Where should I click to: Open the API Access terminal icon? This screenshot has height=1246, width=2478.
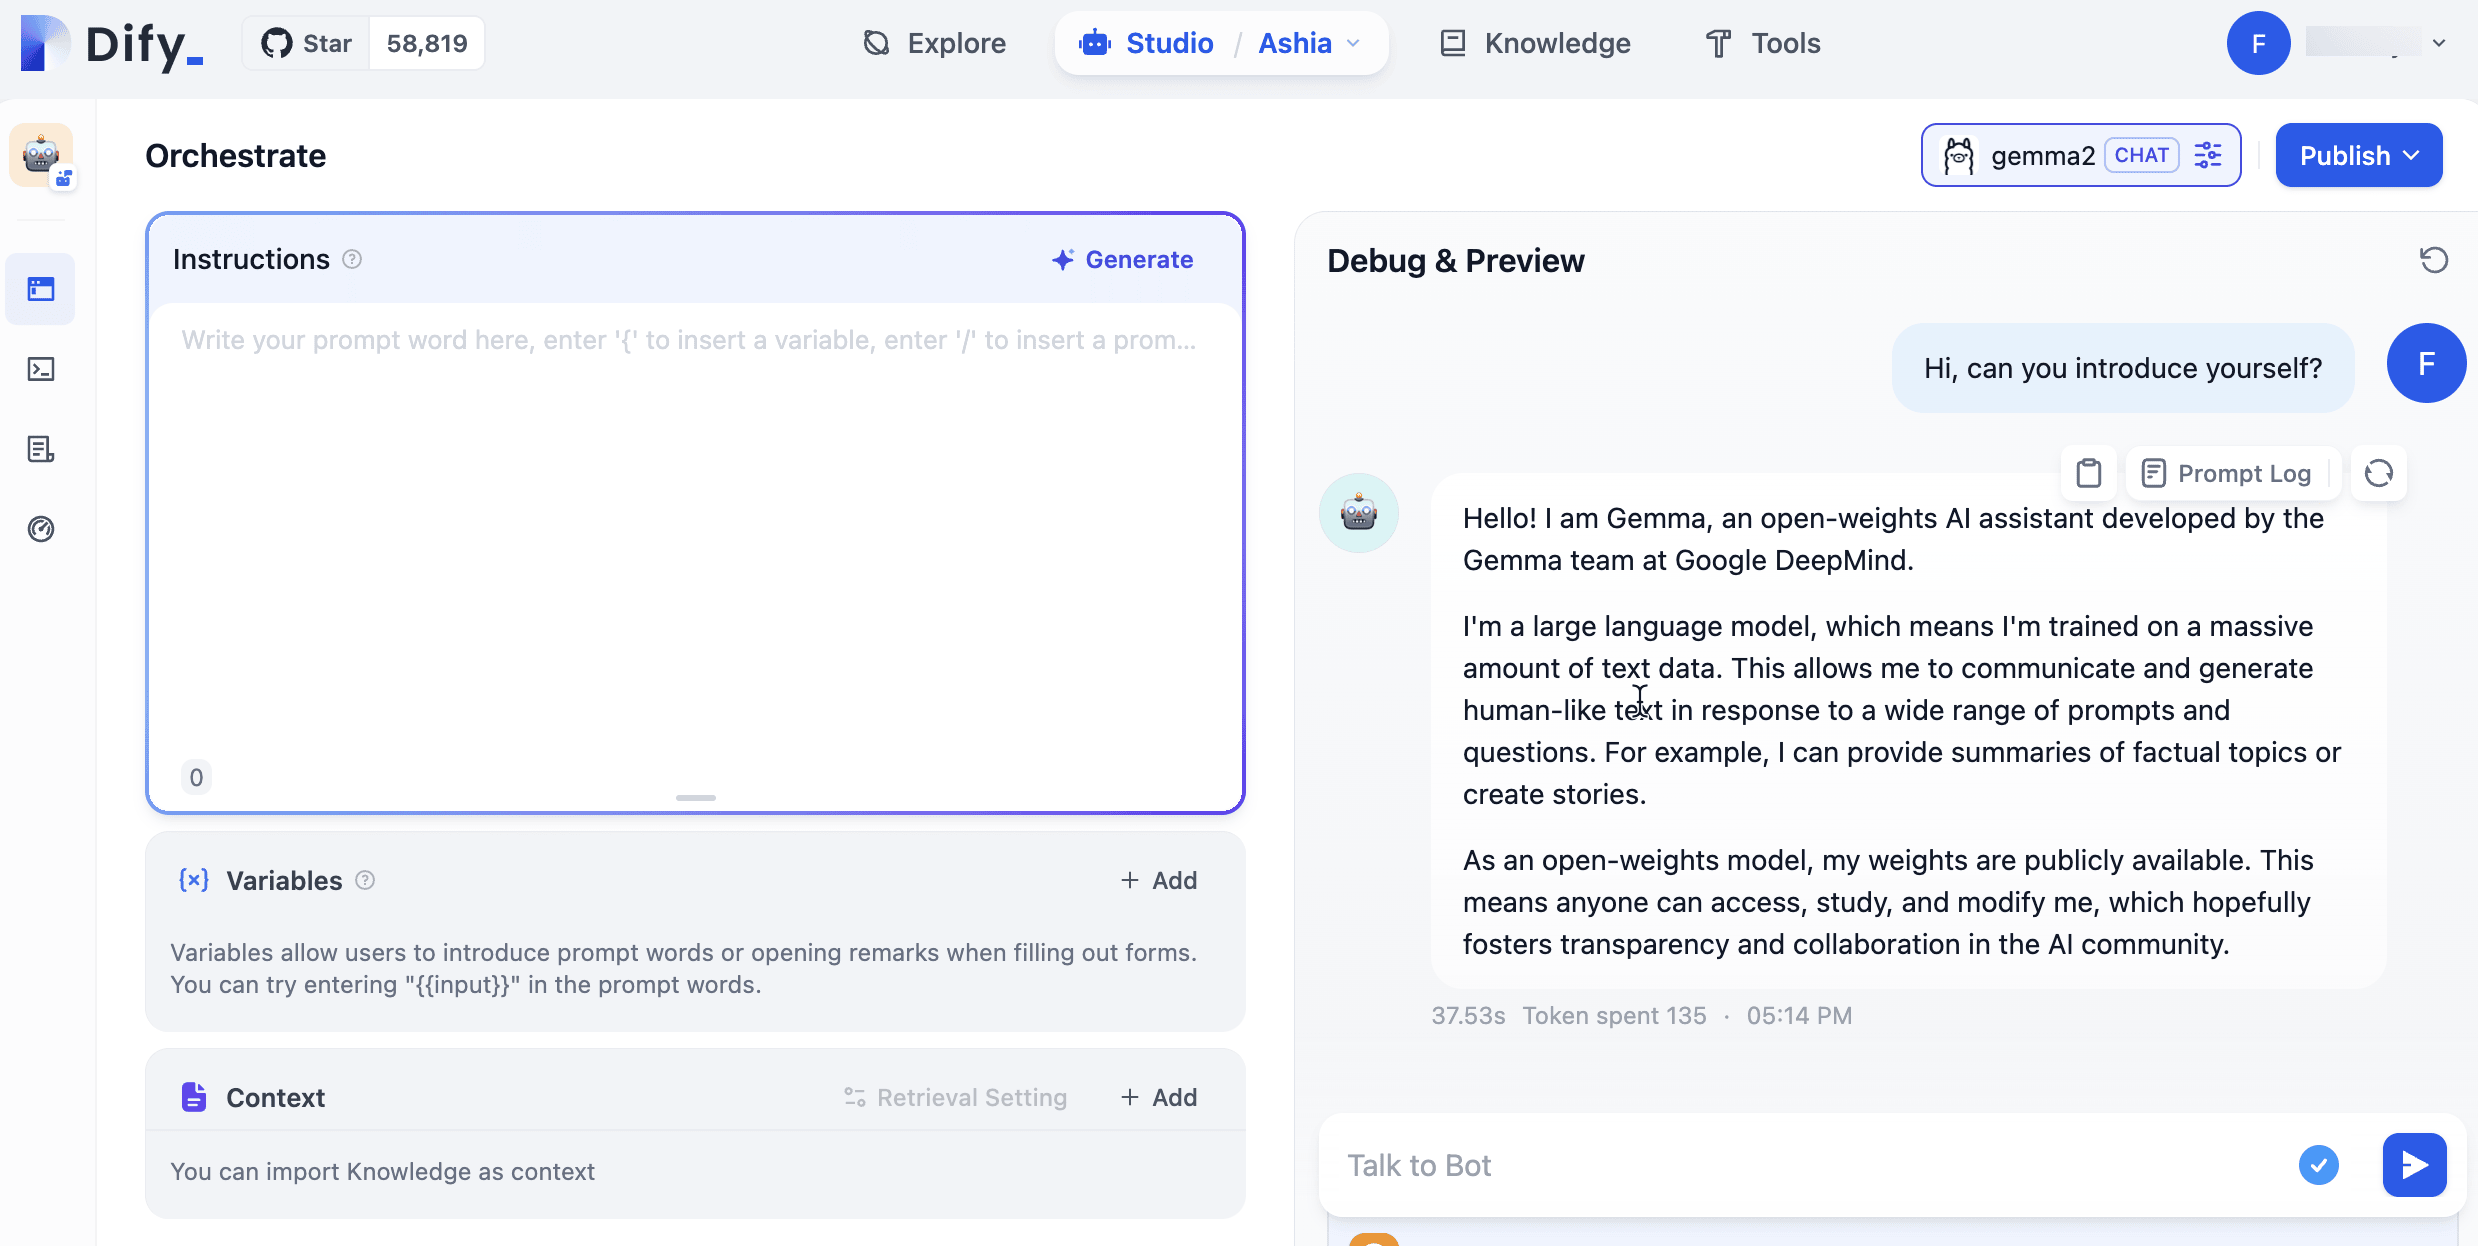coord(41,369)
